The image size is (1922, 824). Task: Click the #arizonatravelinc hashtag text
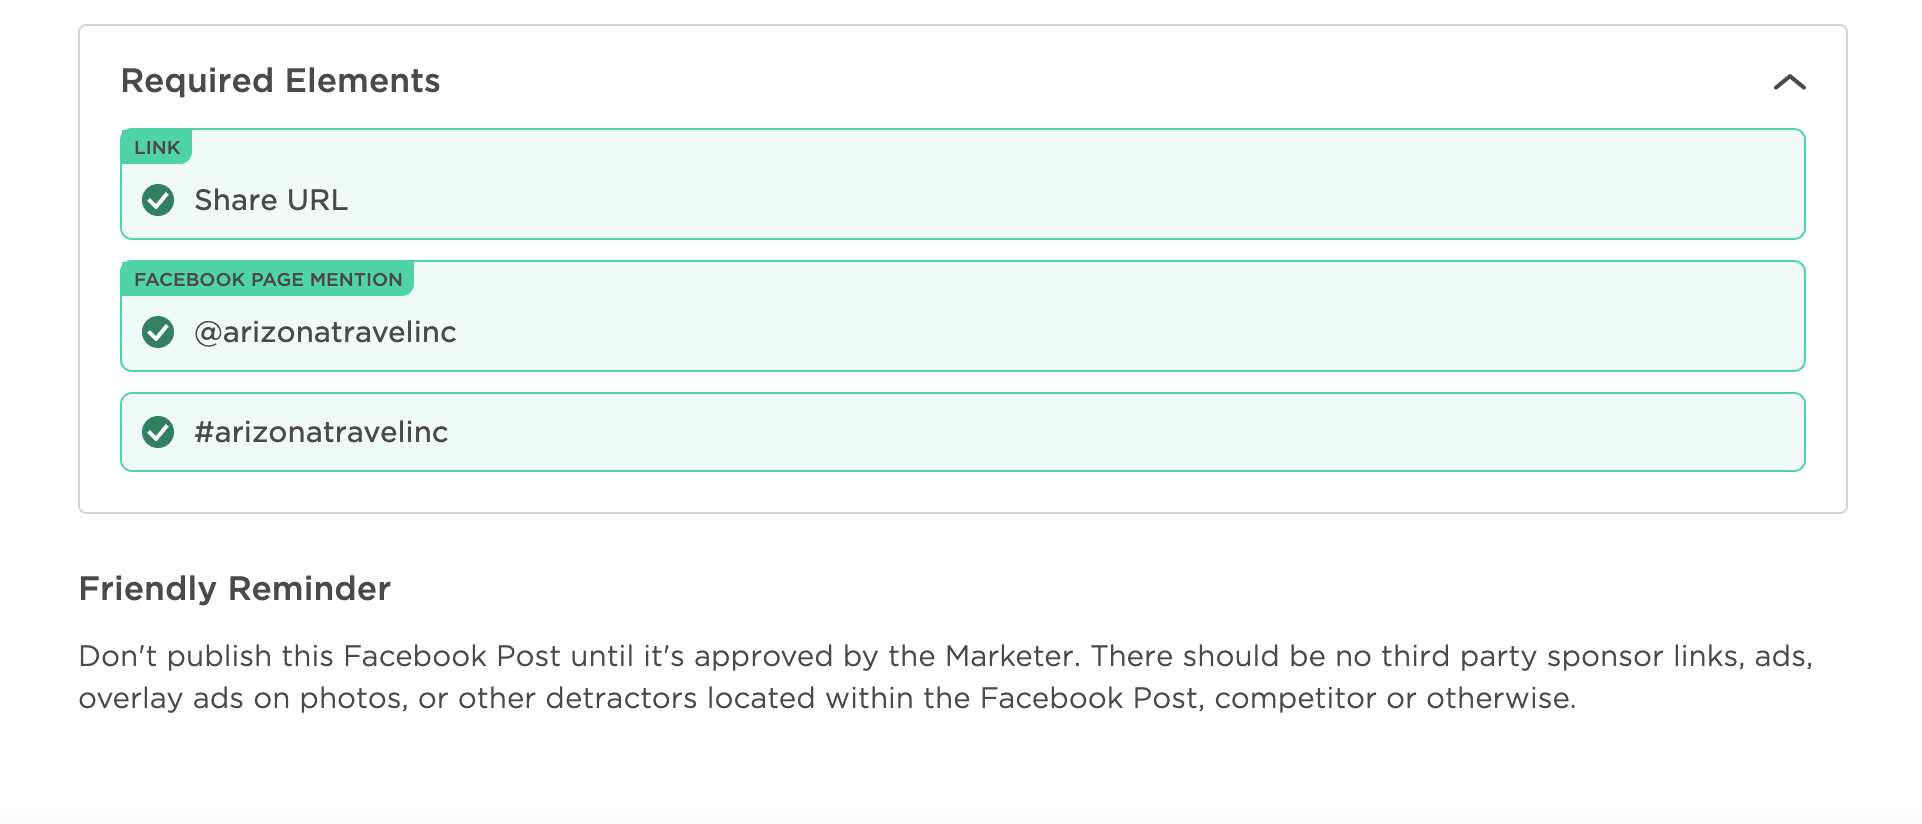tap(321, 432)
